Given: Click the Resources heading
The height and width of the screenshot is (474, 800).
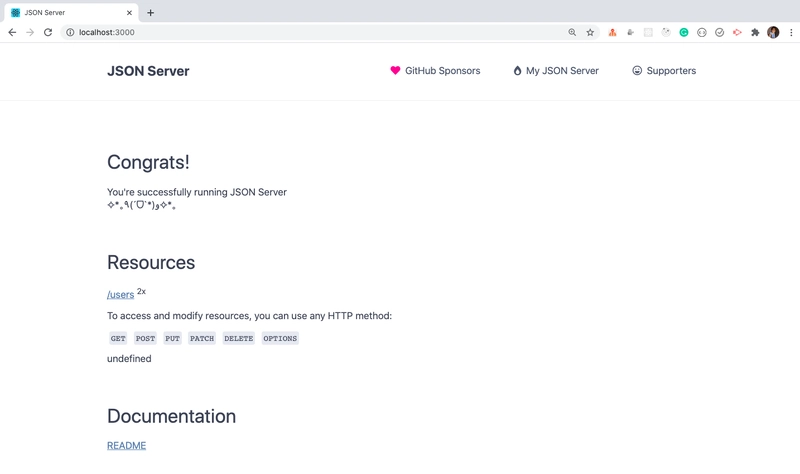Looking at the screenshot, I should coord(151,262).
